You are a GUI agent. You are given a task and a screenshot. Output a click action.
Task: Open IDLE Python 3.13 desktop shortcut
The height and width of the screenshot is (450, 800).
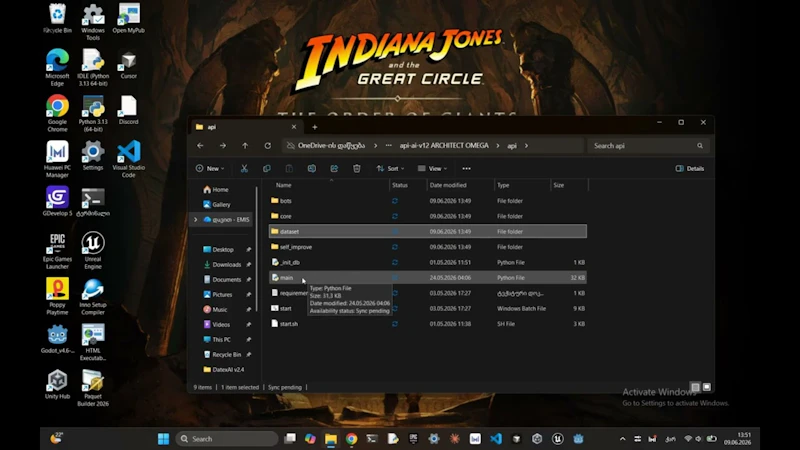93,67
